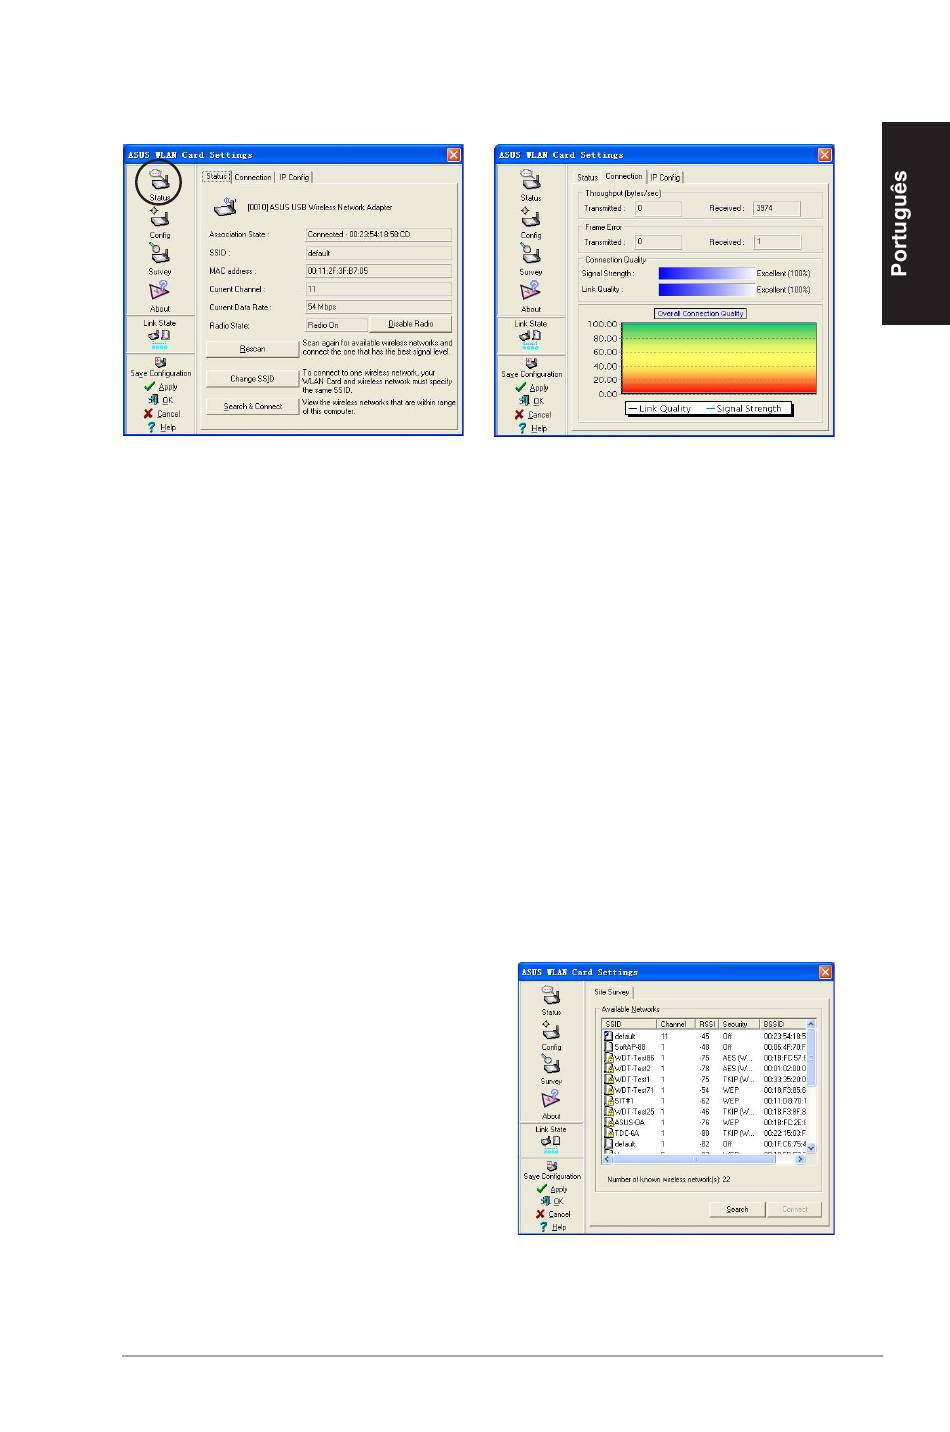This screenshot has height=1432, width=950.
Task: Select the WDT-Test86 network row
Action: tap(704, 1058)
